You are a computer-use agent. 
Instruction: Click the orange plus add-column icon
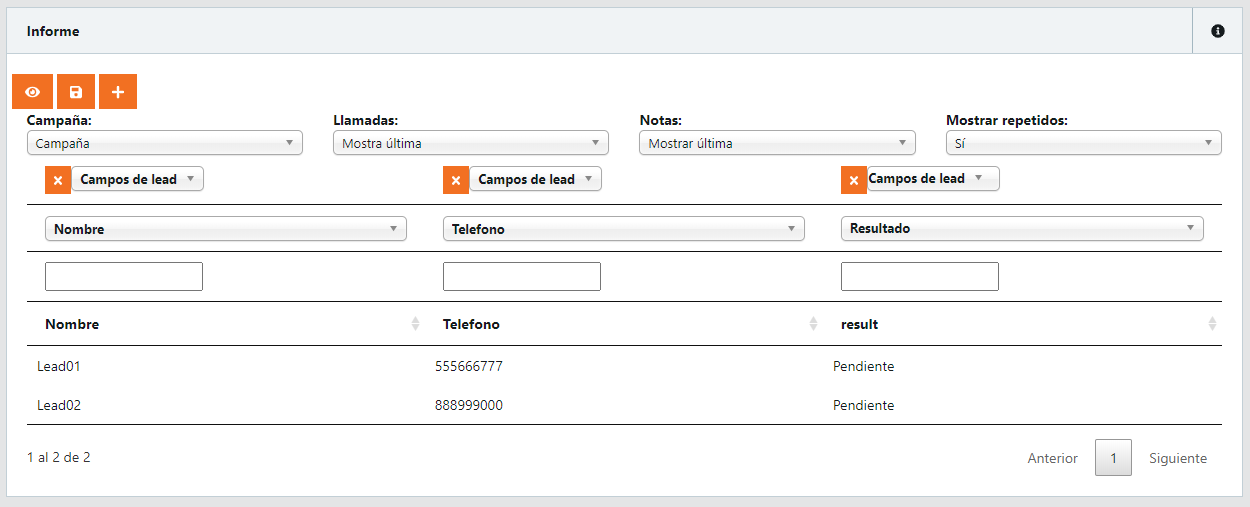[x=118, y=92]
